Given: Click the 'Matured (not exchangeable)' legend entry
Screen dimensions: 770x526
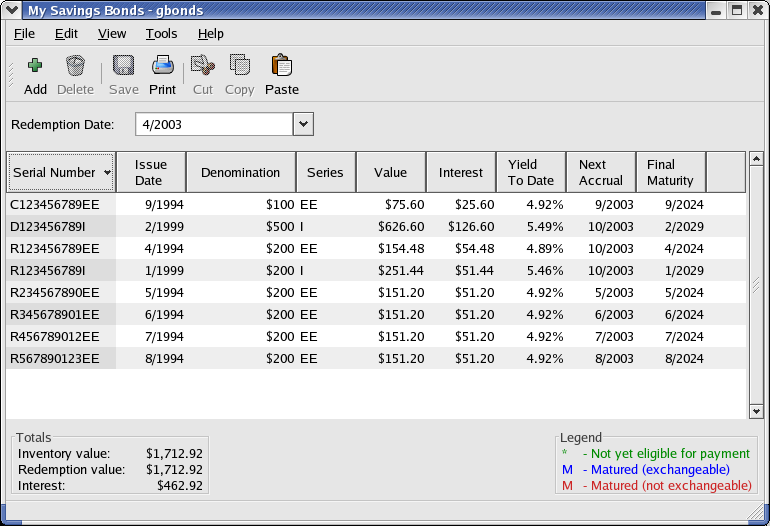Looking at the screenshot, I should pos(657,486).
